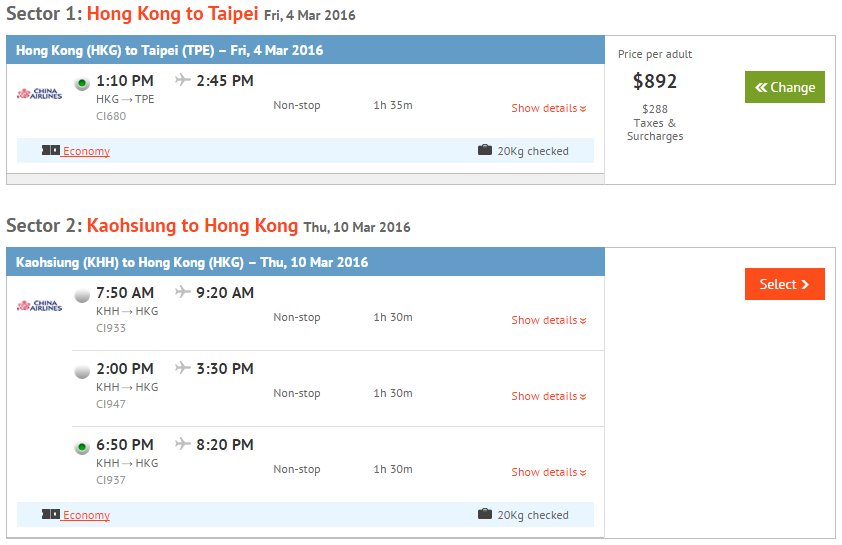Select the 2:00 PM CI947 flight radio button

(x=82, y=371)
